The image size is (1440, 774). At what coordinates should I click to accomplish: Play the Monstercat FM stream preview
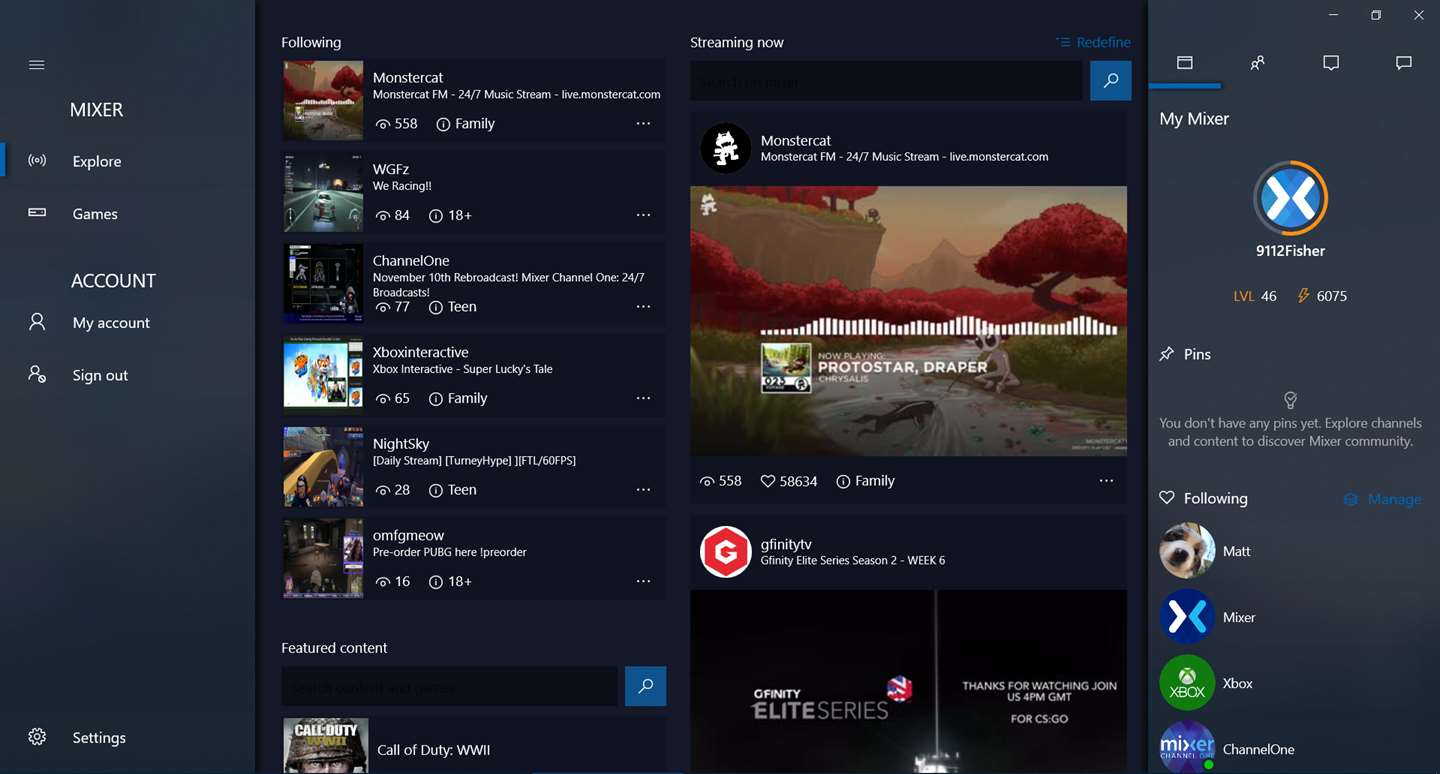click(x=908, y=321)
